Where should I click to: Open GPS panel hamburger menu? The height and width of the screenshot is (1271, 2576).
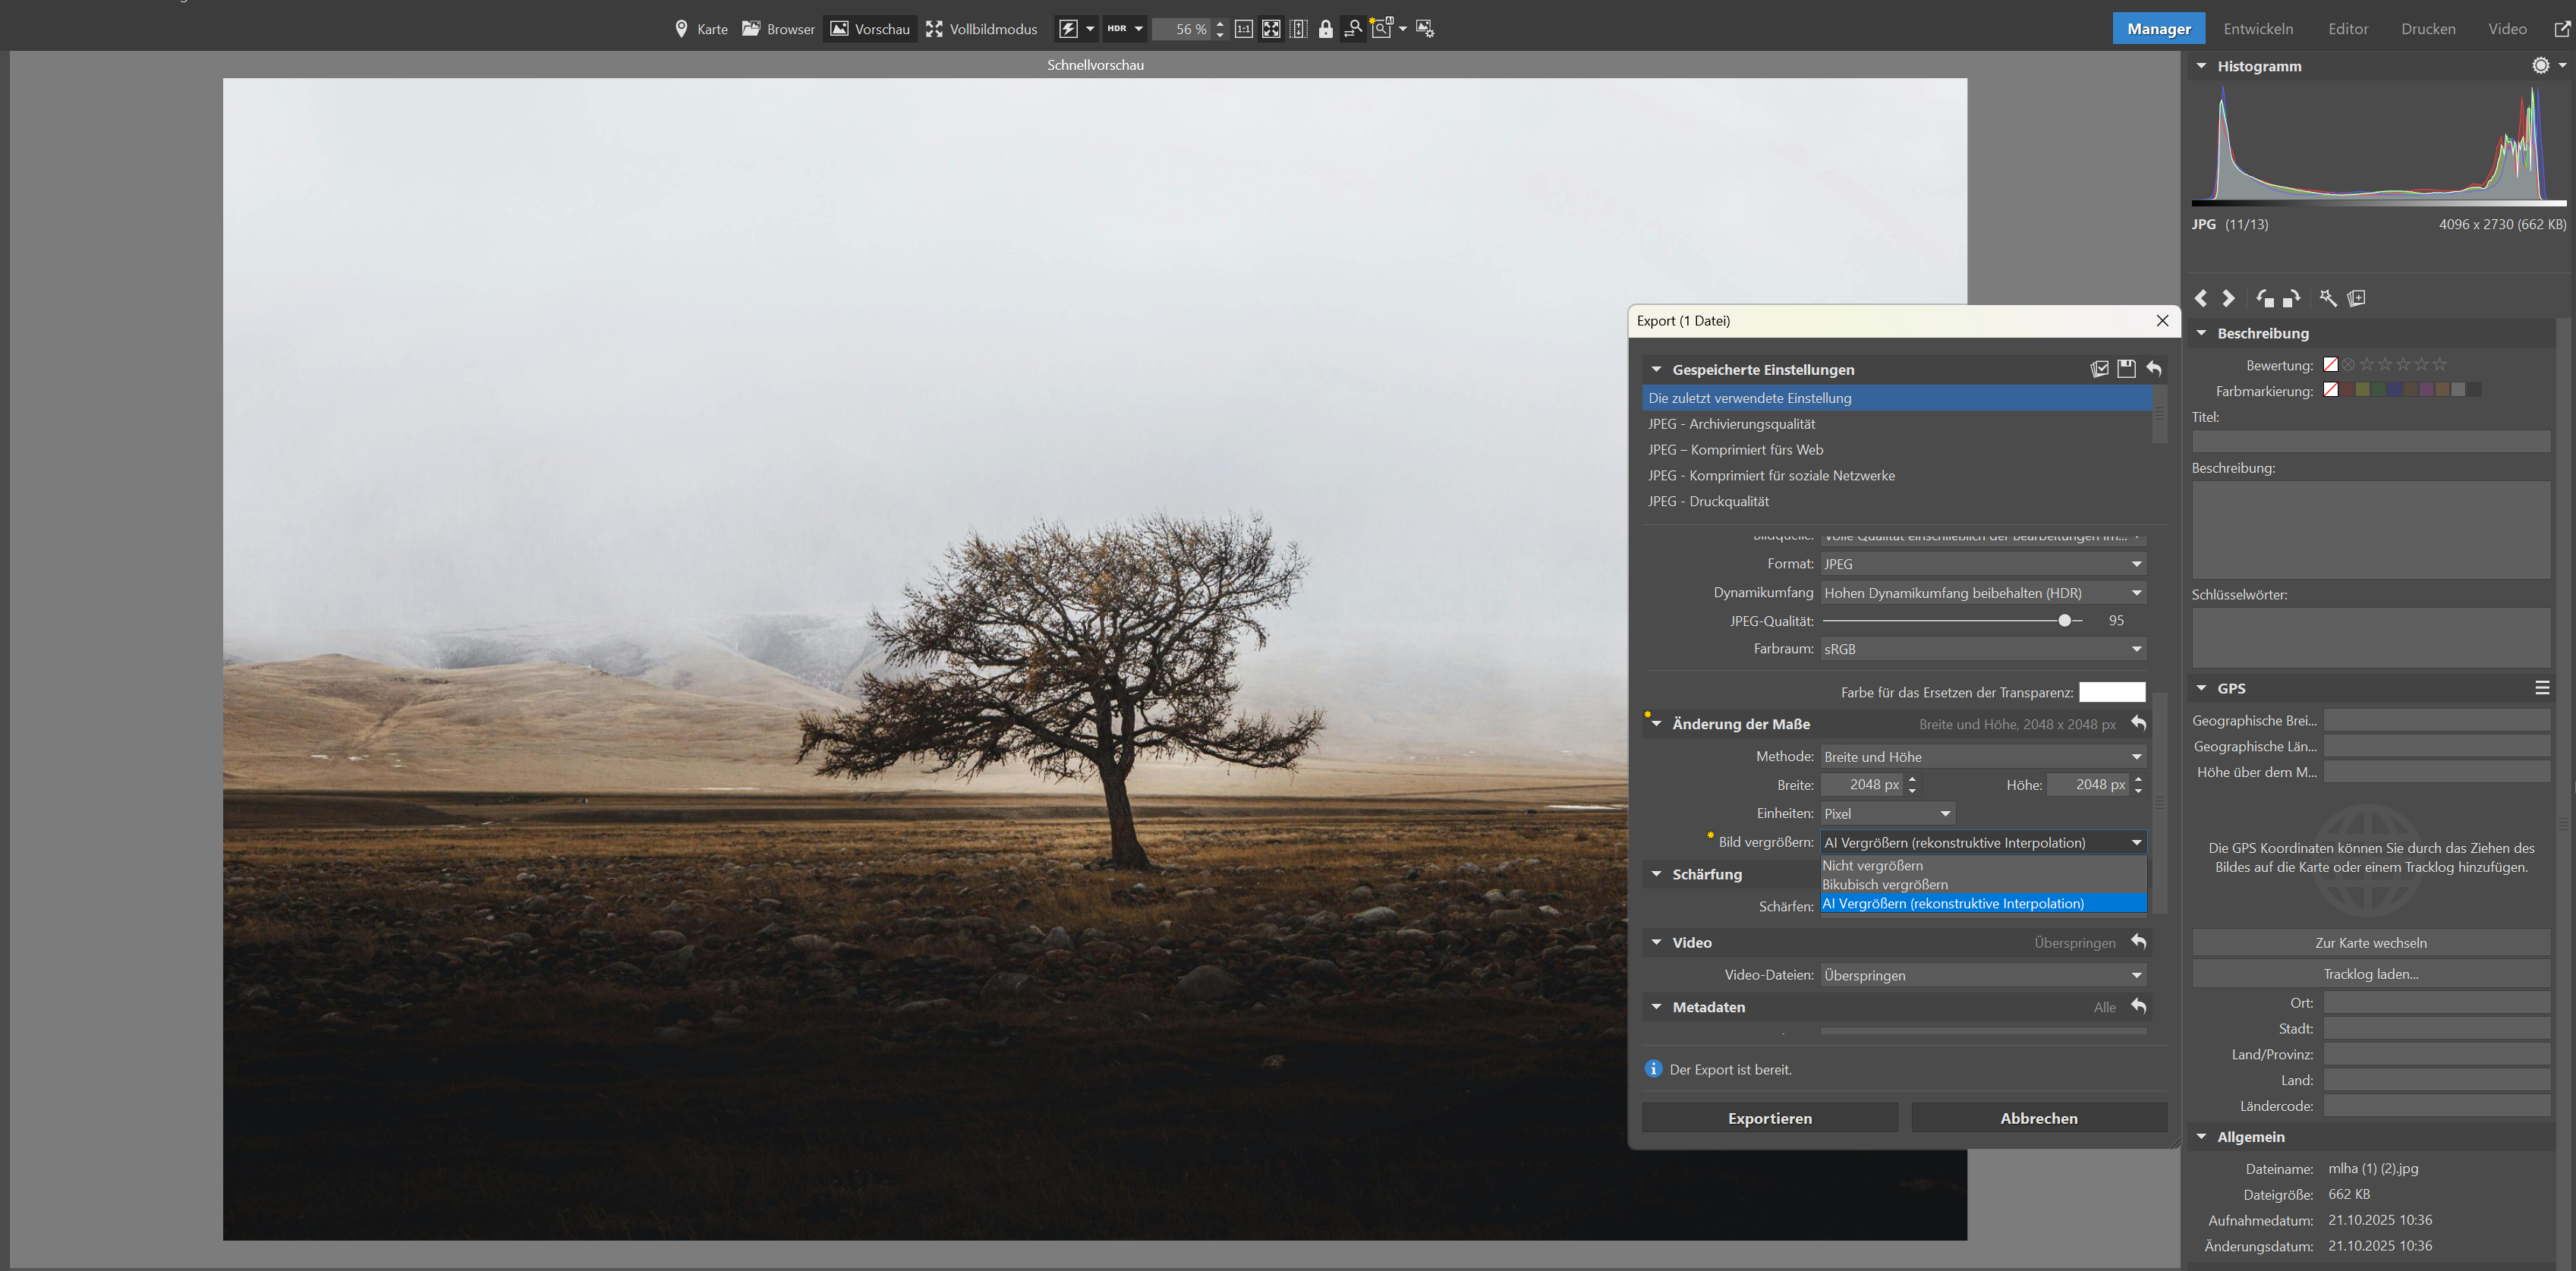pos(2541,688)
